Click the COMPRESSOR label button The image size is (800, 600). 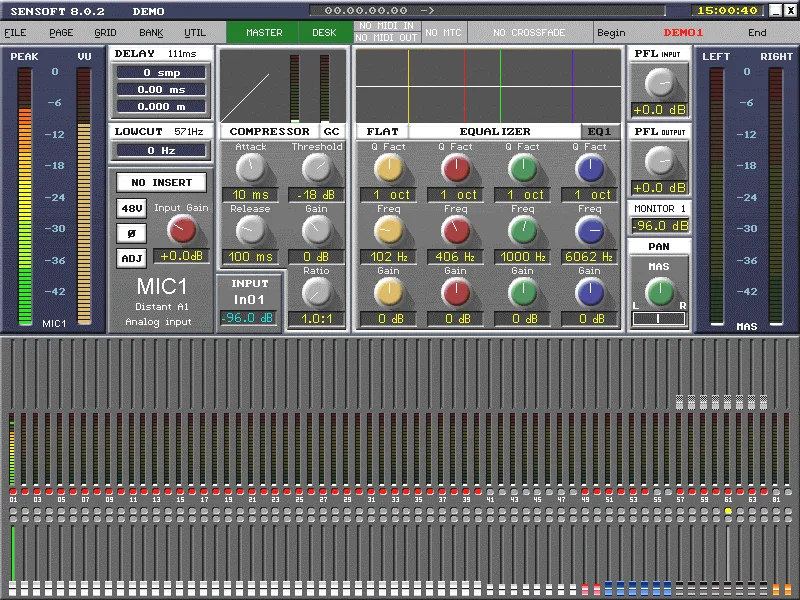point(269,132)
